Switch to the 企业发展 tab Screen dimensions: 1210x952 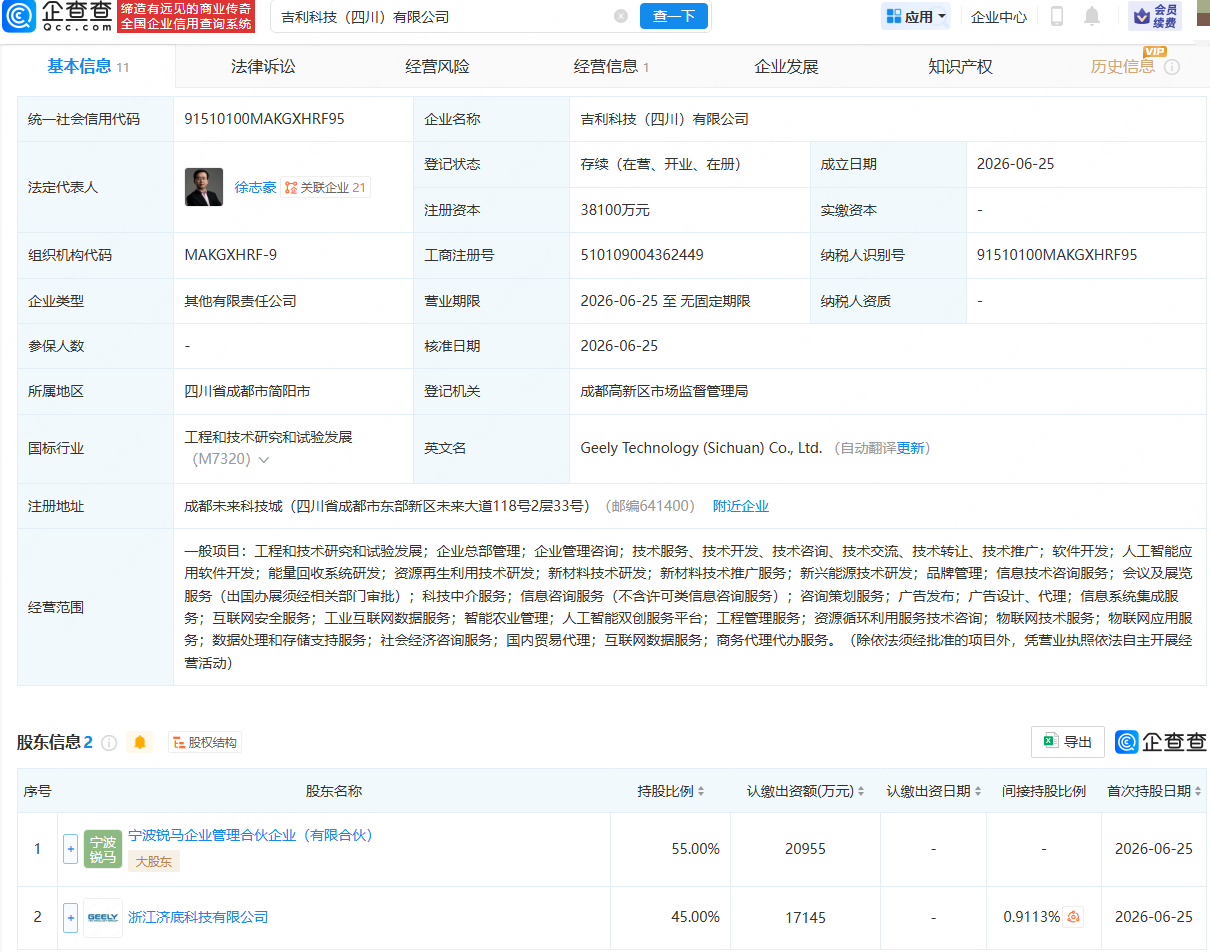[786, 67]
